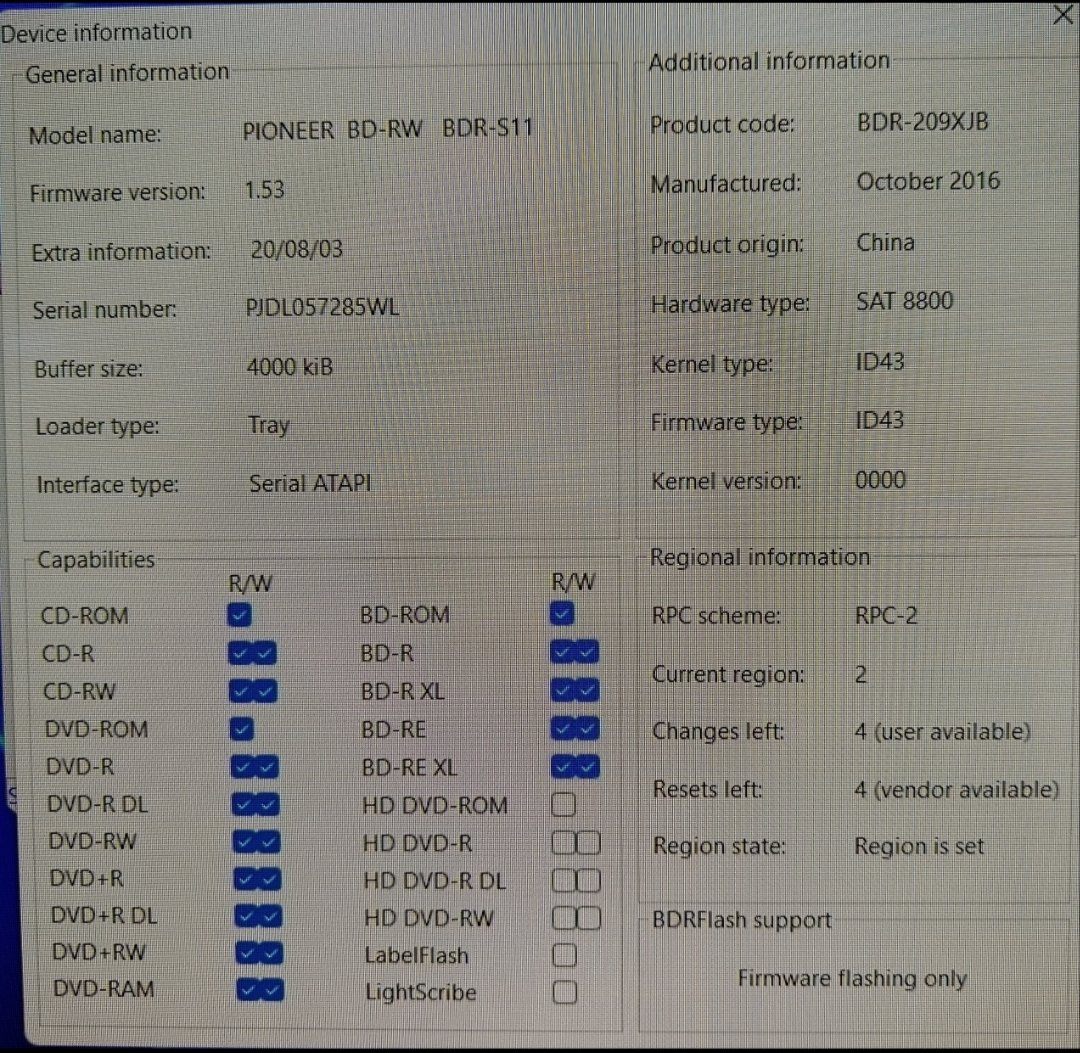The height and width of the screenshot is (1053, 1080).
Task: Toggle the BD-R read checkbox
Action: pos(563,651)
